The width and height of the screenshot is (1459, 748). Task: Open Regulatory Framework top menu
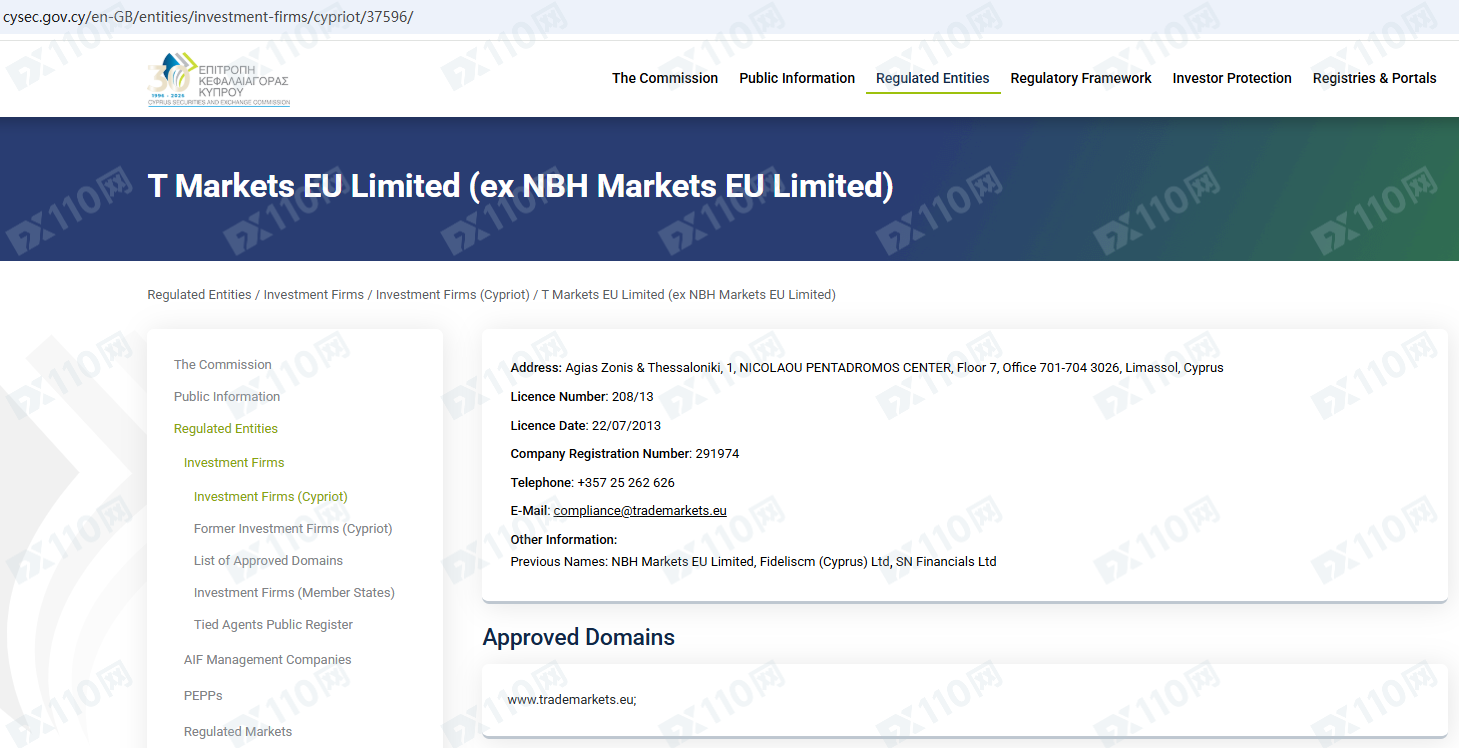coord(1081,78)
